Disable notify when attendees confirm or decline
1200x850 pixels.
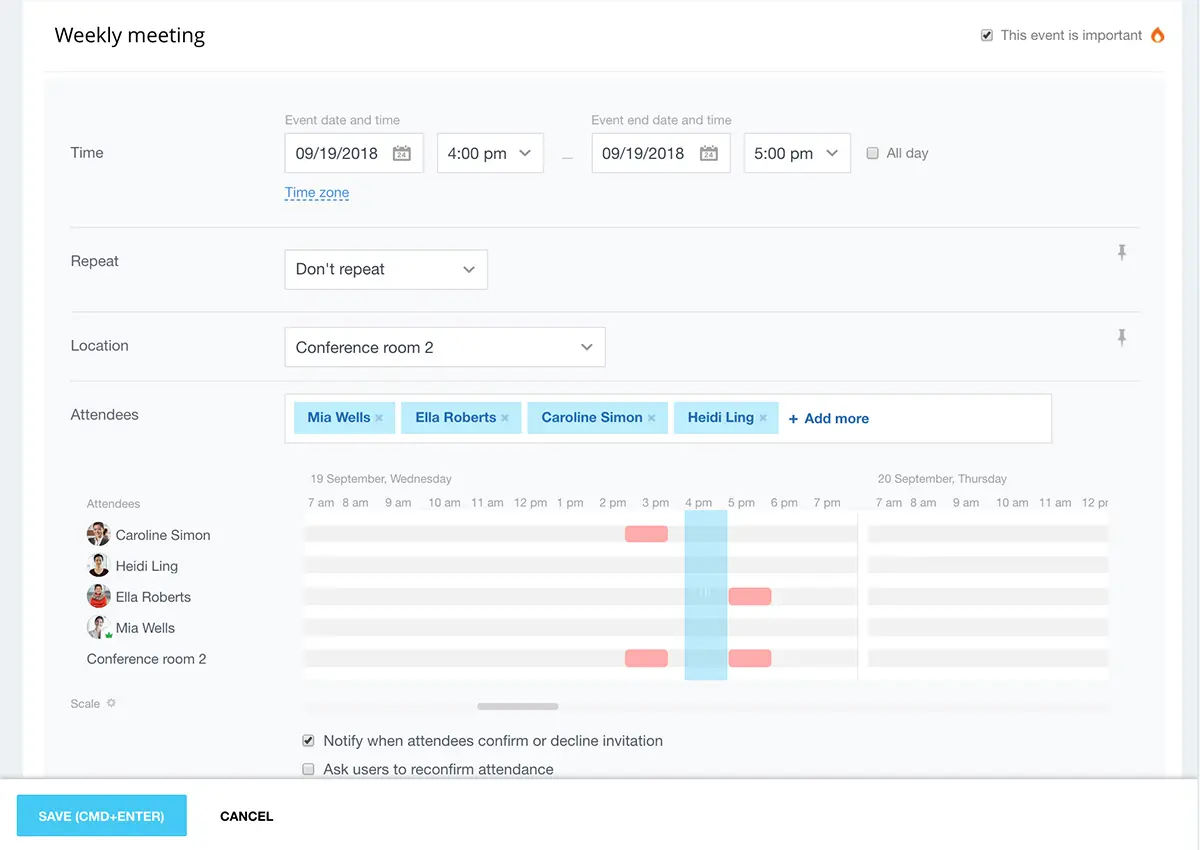[x=308, y=741]
